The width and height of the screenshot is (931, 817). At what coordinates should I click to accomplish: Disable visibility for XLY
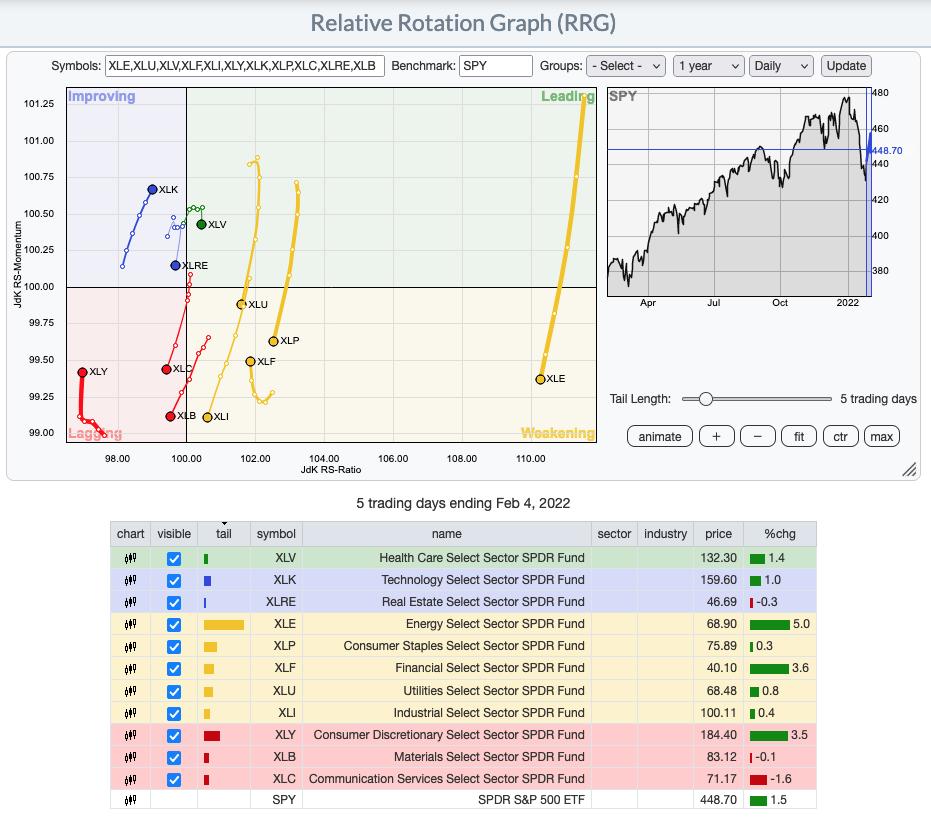pyautogui.click(x=174, y=736)
